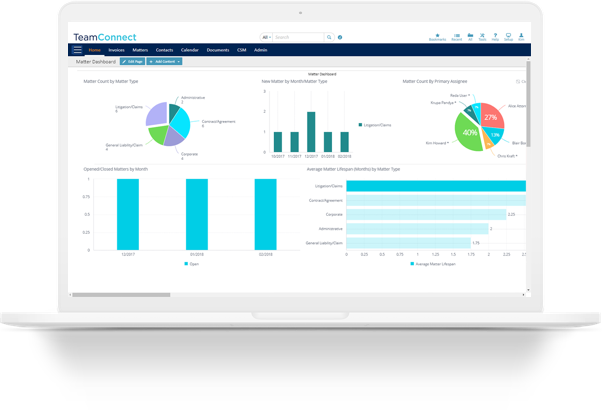
Task: Click the General Liability/Claim bar of 1.75
Action: click(408, 243)
